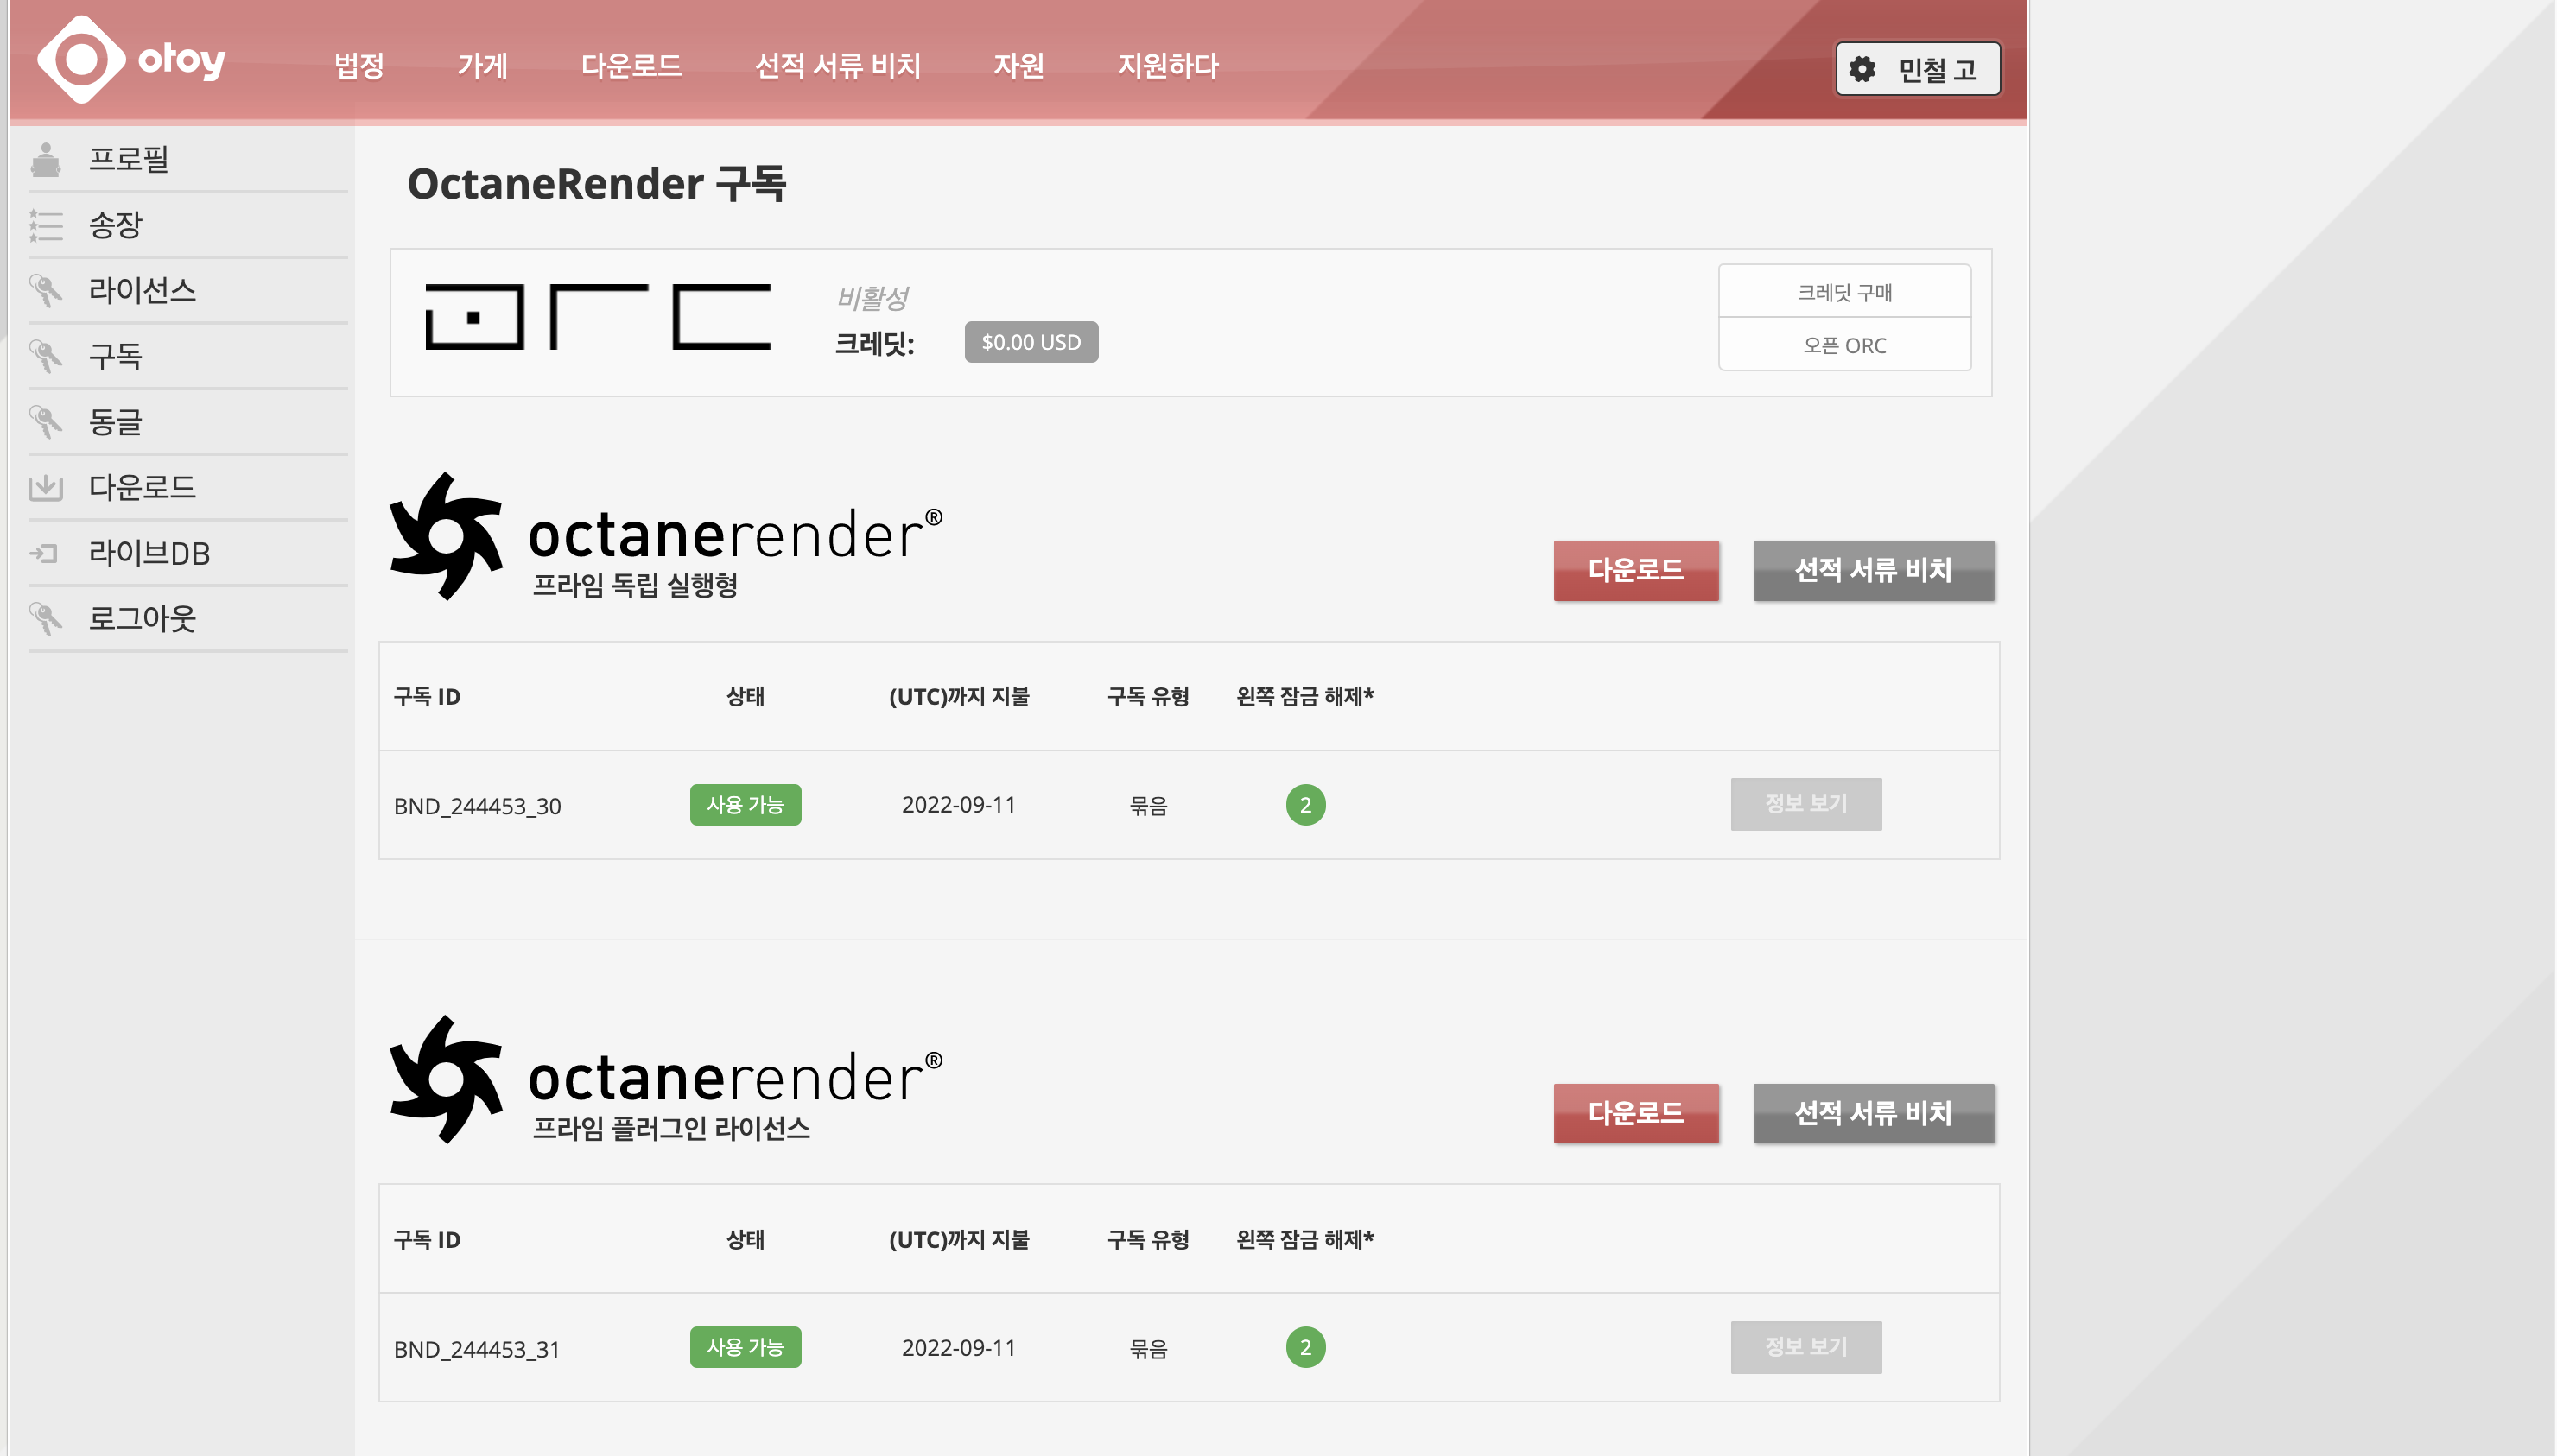Click the 송장 list icon in sidebar
Screen dimensions: 2557x1456
pos(45,225)
